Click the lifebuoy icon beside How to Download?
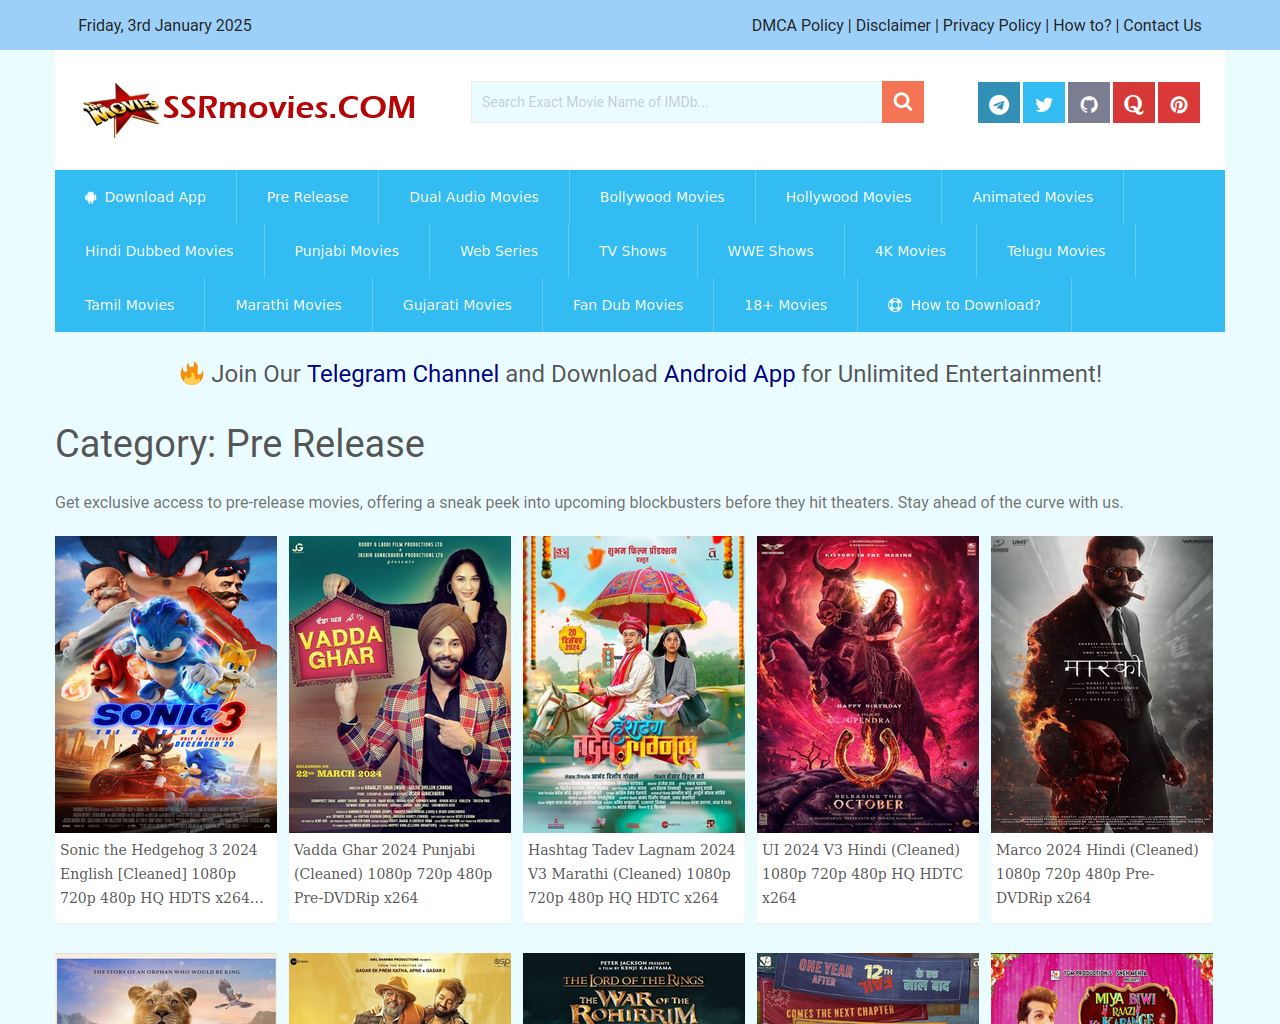Viewport: 1280px width, 1024px height. pyautogui.click(x=895, y=305)
